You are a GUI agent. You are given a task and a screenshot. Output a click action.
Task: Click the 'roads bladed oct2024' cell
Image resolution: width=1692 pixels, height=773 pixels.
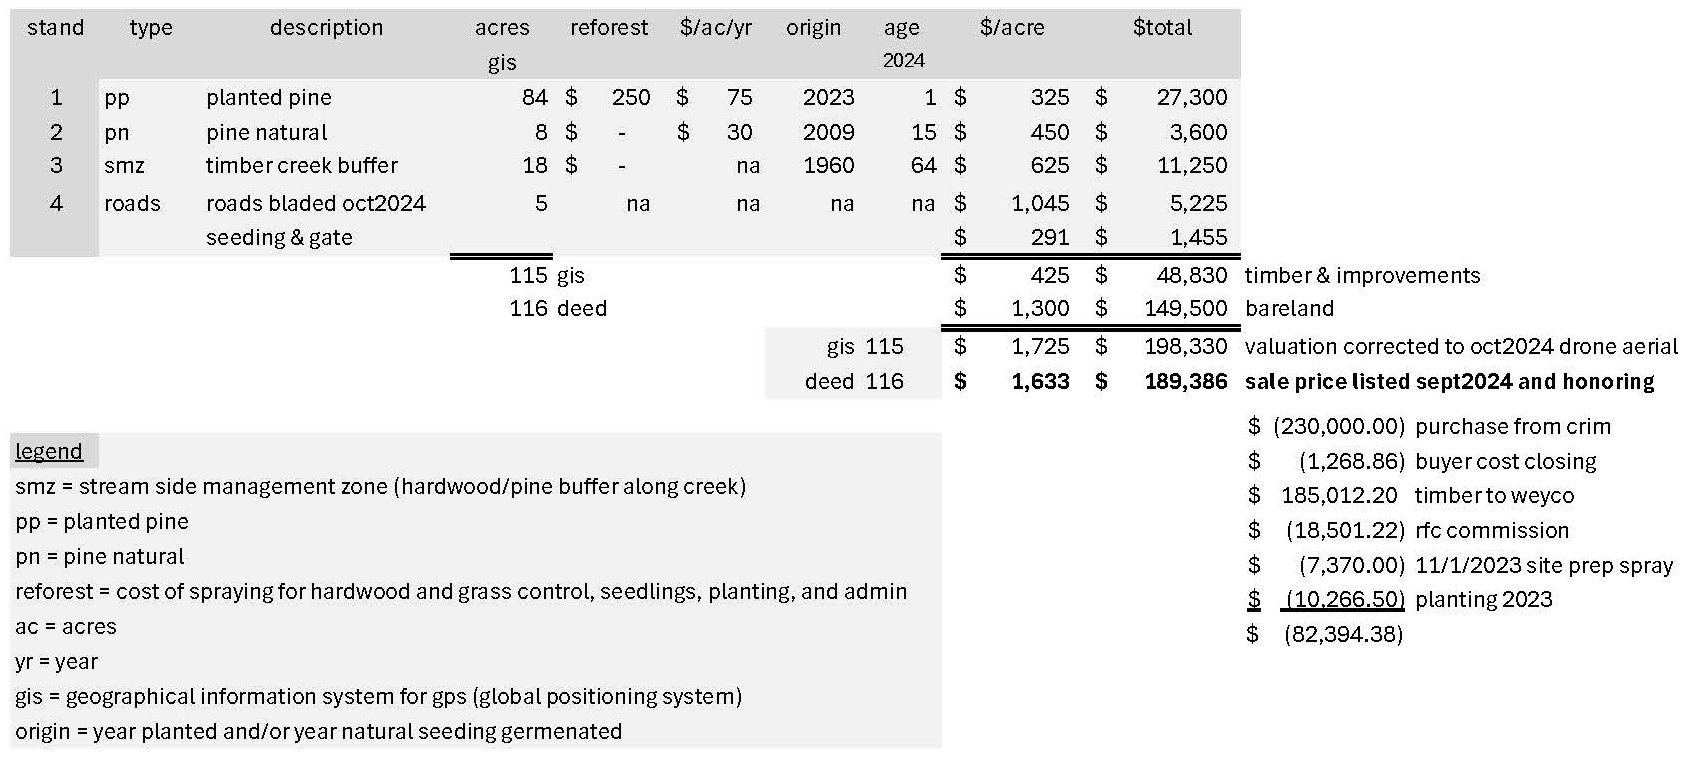click(316, 204)
